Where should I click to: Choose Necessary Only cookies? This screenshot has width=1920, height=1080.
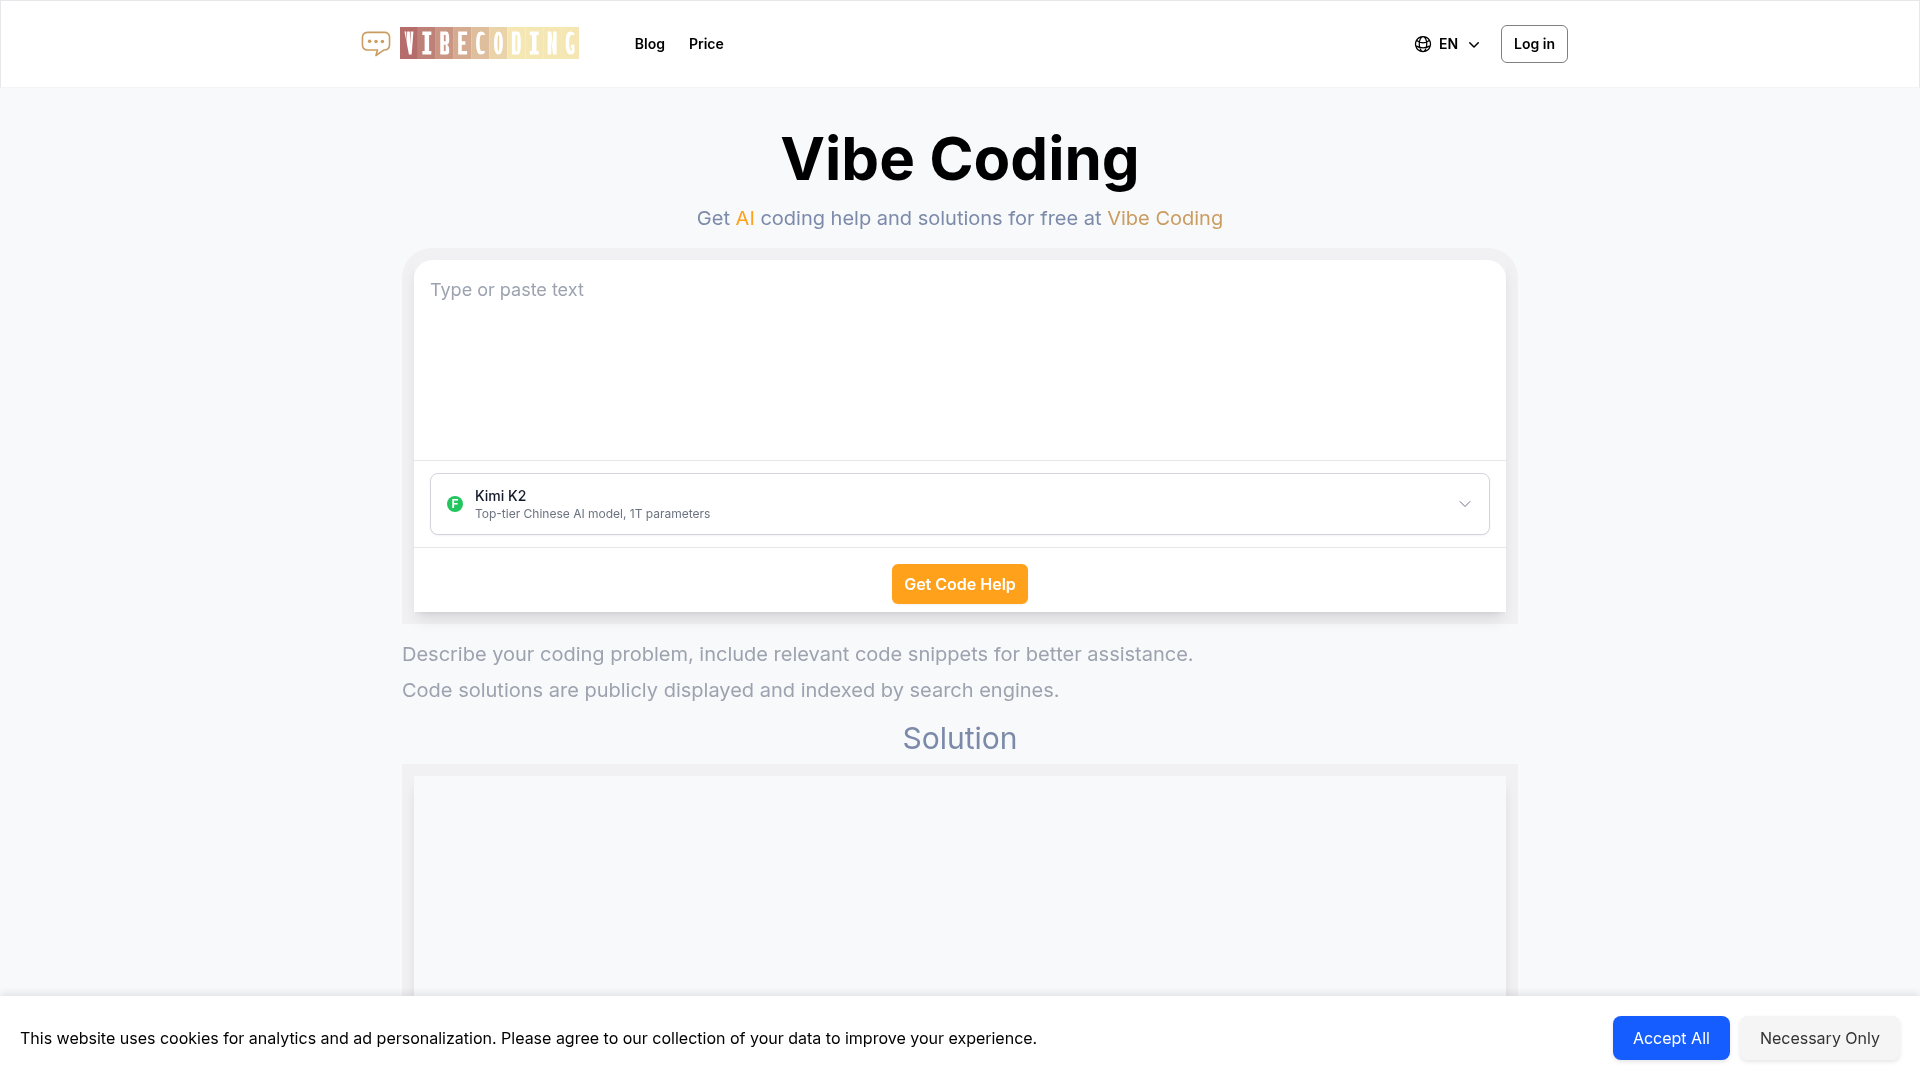[x=1819, y=1038]
